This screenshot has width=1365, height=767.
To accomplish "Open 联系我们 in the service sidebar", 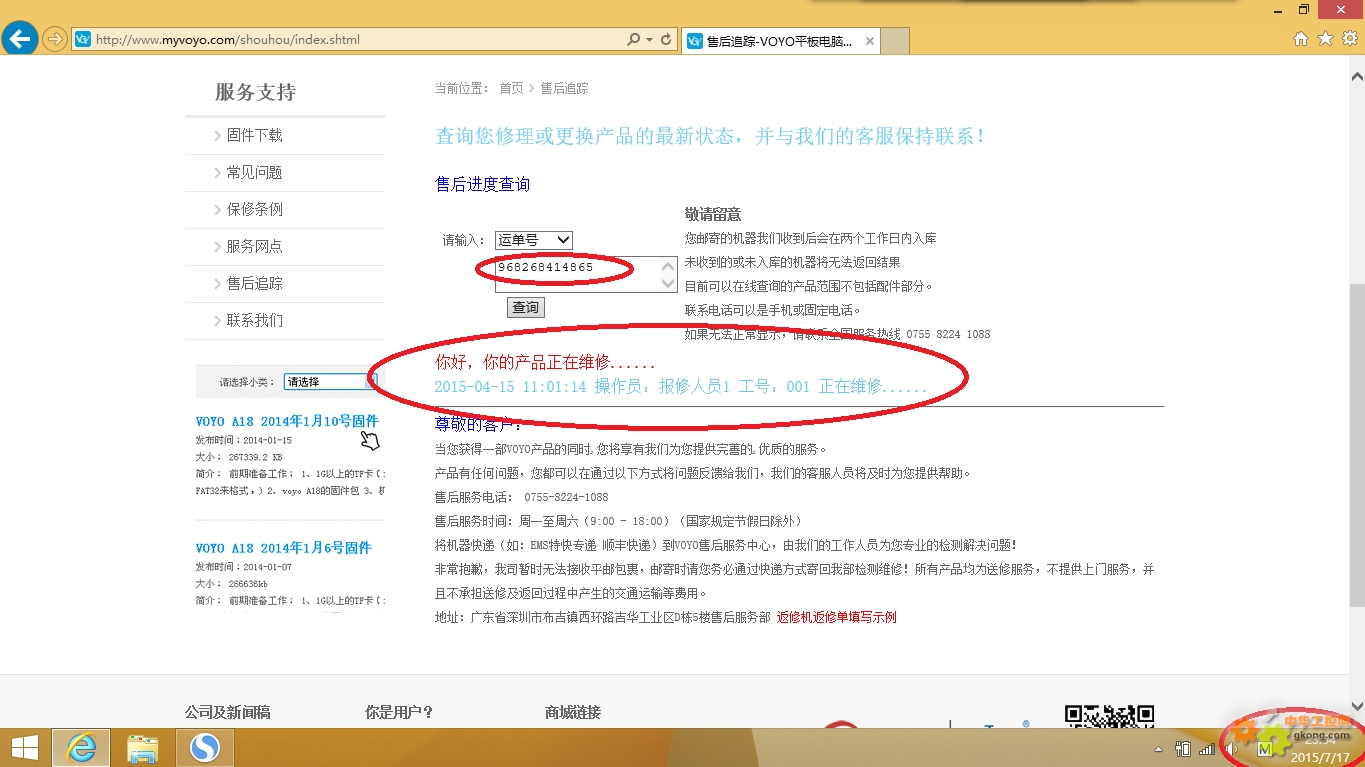I will pyautogui.click(x=254, y=320).
